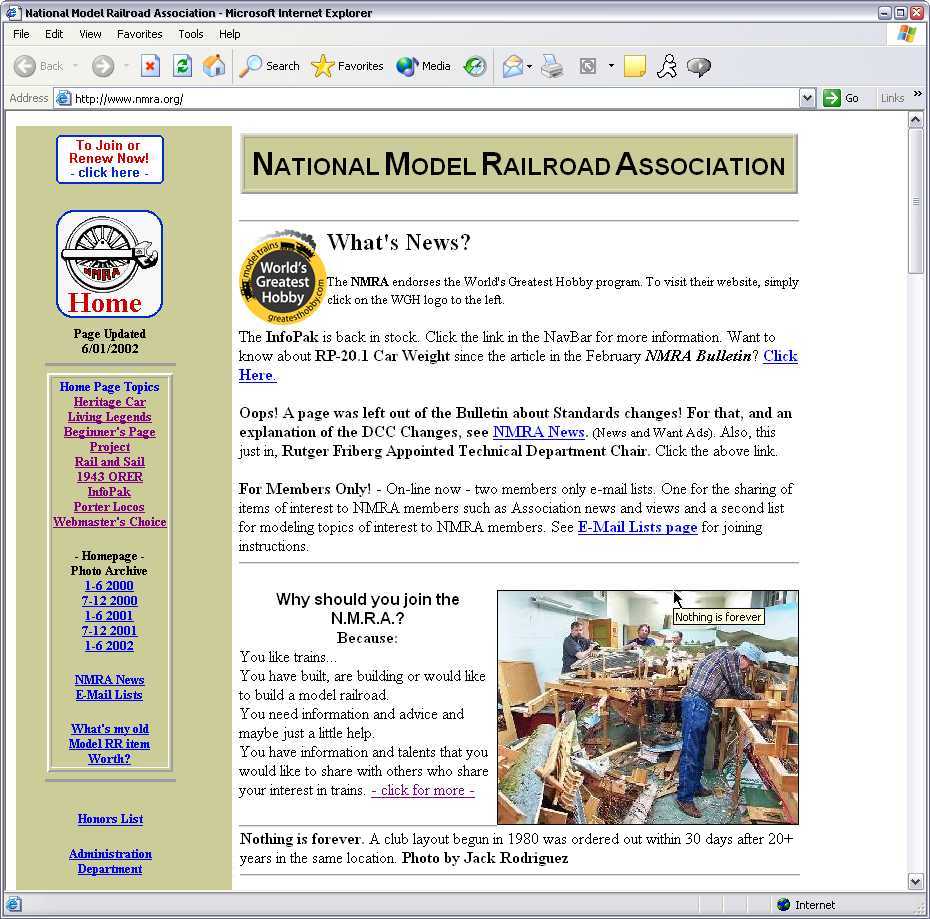
Task: Open the Mail button dropdown arrow
Action: click(x=529, y=66)
